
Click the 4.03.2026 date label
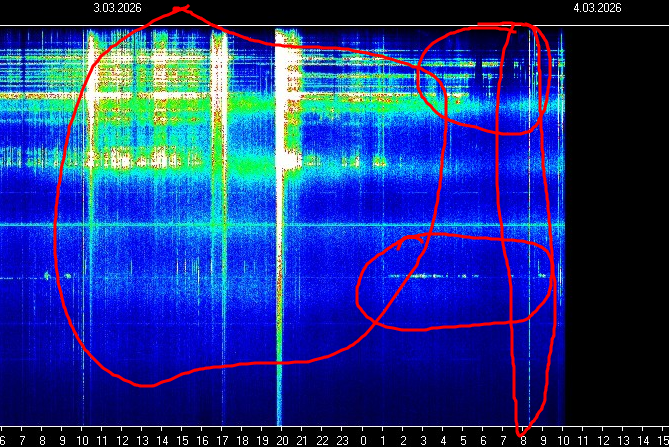point(597,7)
